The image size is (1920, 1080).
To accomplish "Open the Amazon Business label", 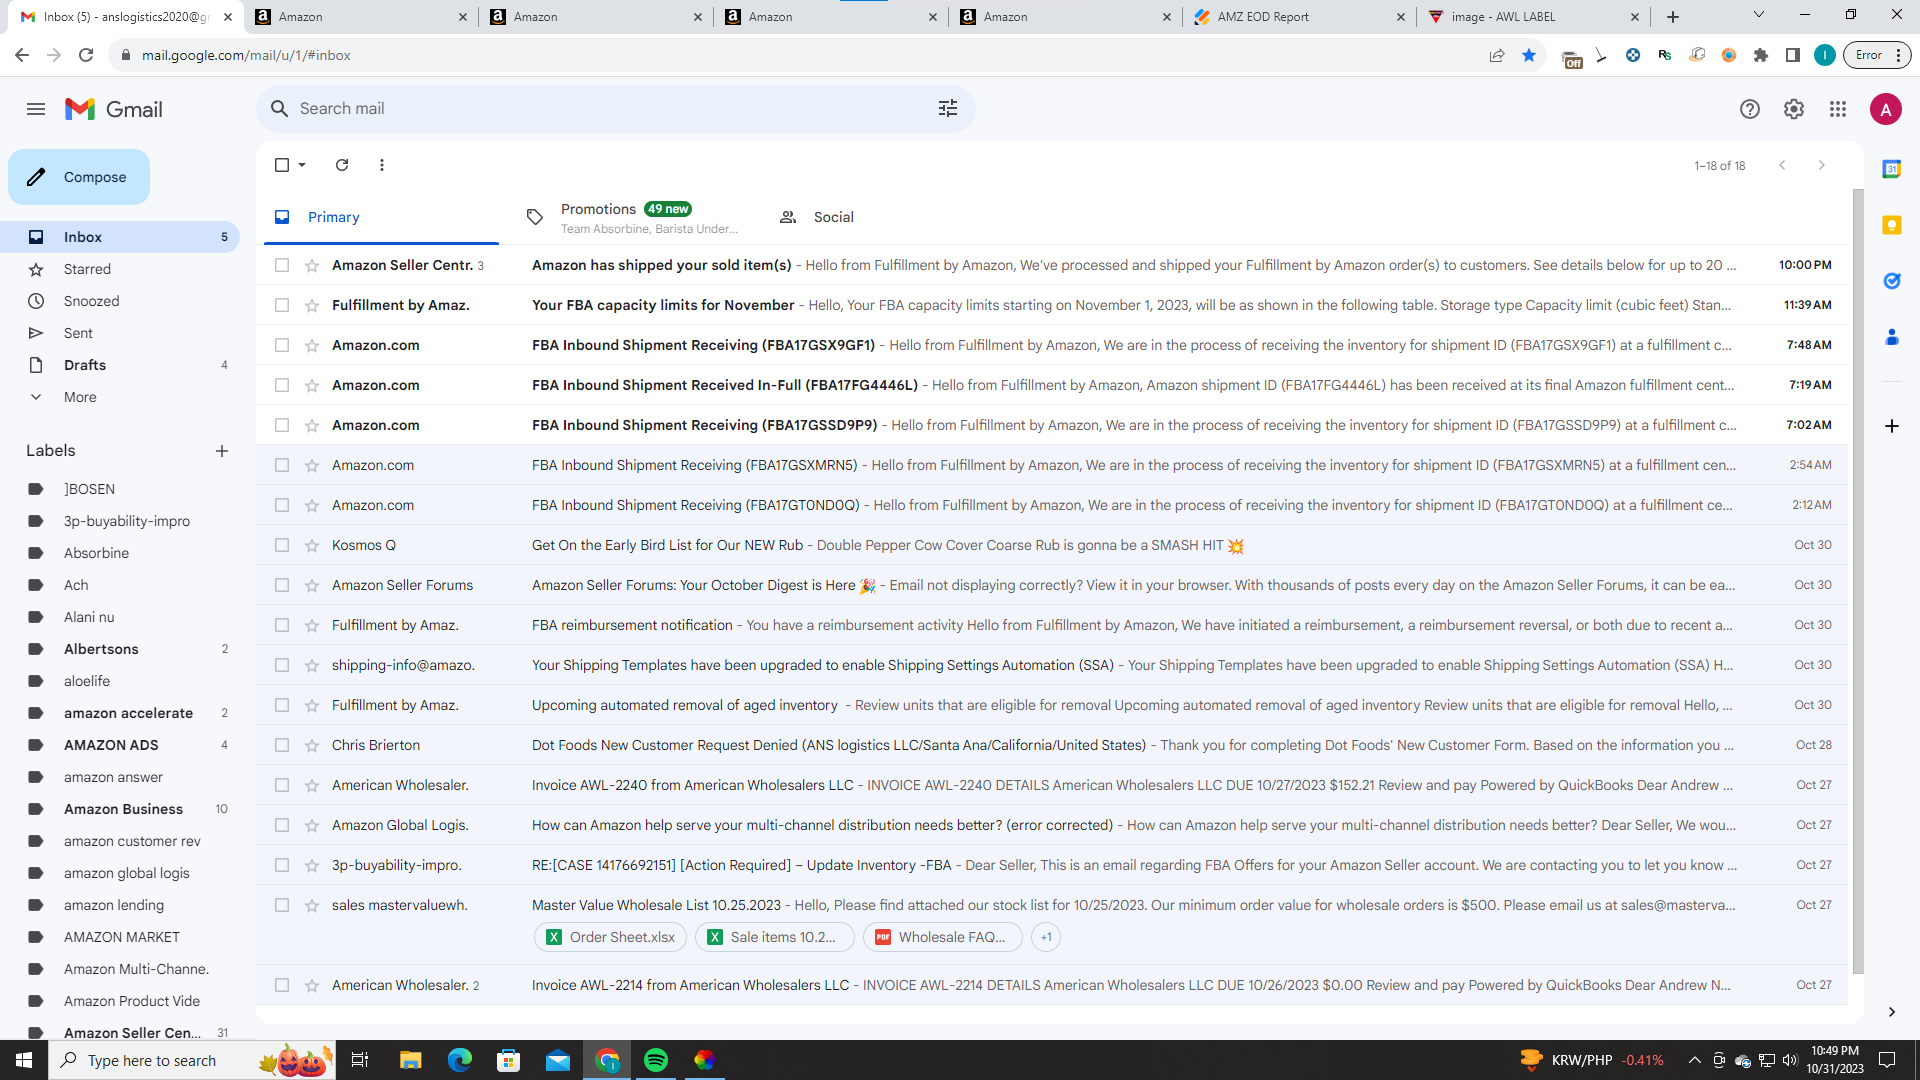I will [120, 809].
